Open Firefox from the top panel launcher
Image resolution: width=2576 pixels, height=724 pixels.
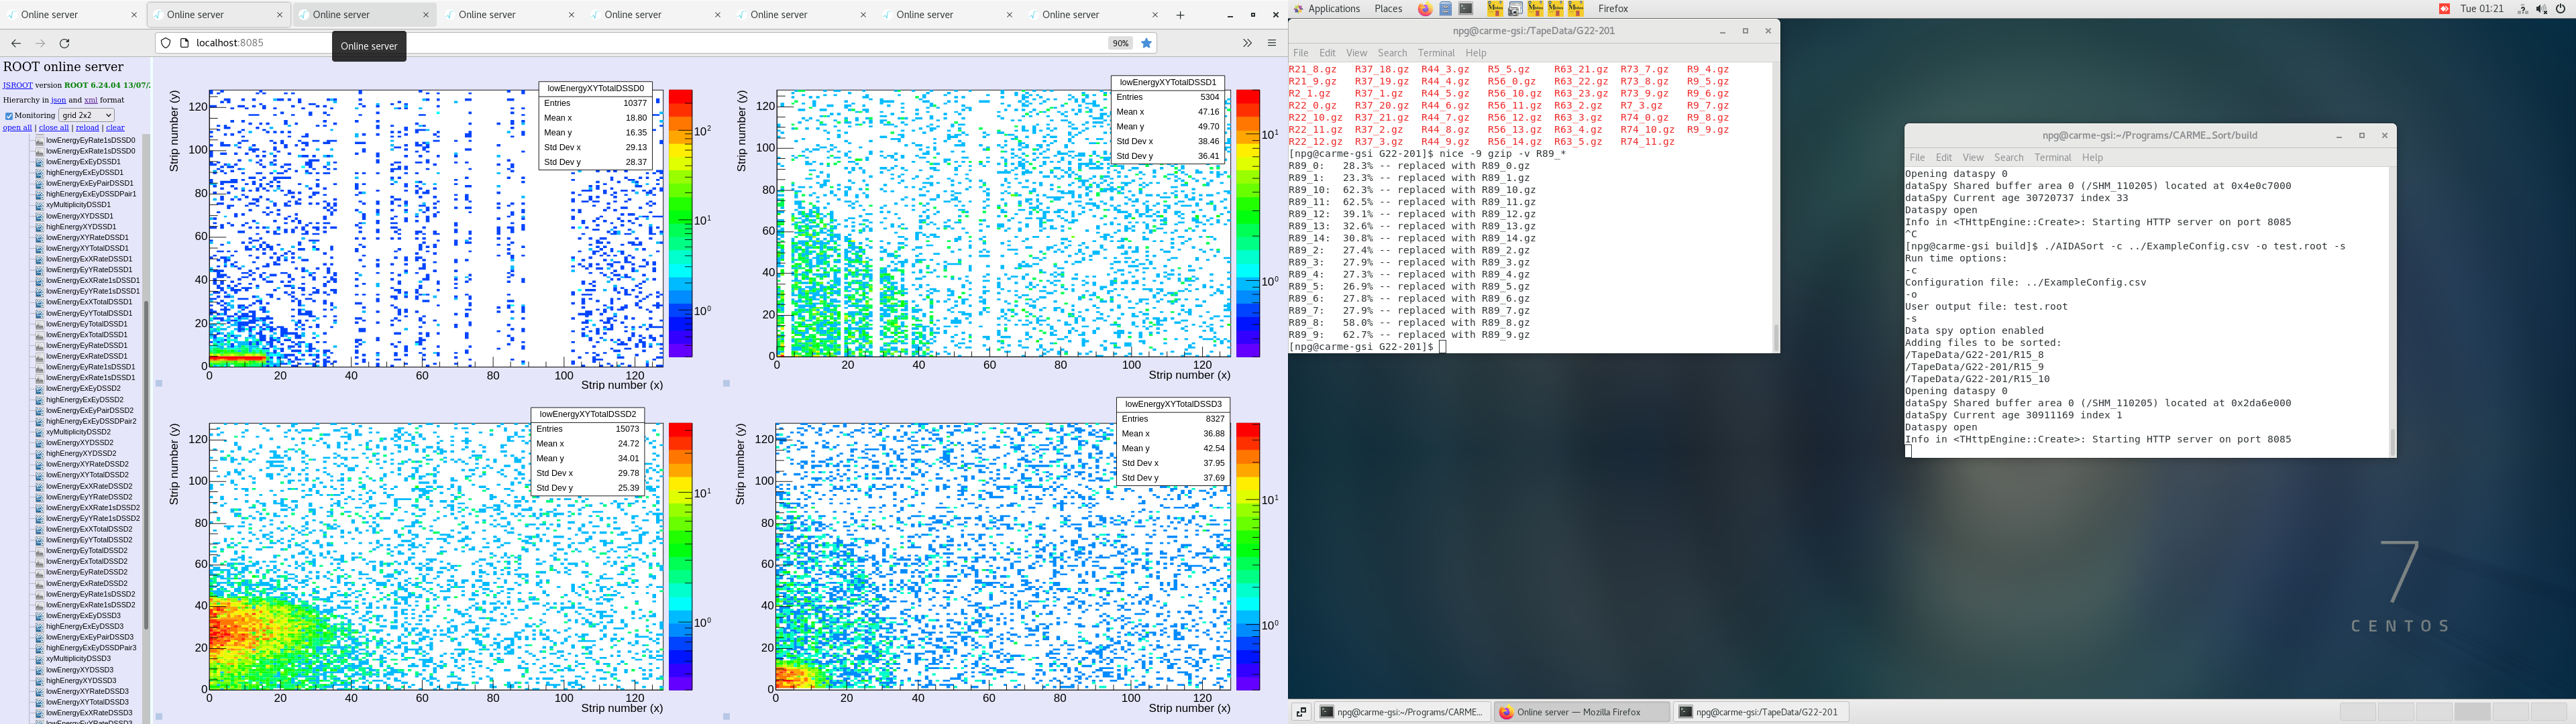(x=1426, y=9)
